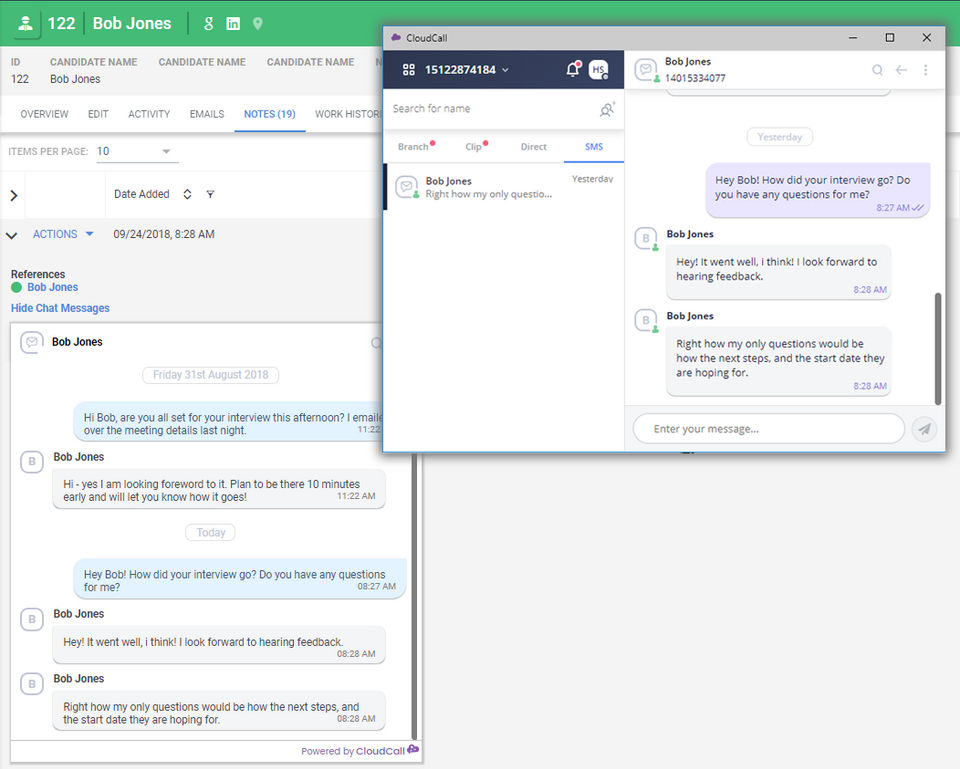Open the Activity tab
The width and height of the screenshot is (960, 769).
click(149, 114)
